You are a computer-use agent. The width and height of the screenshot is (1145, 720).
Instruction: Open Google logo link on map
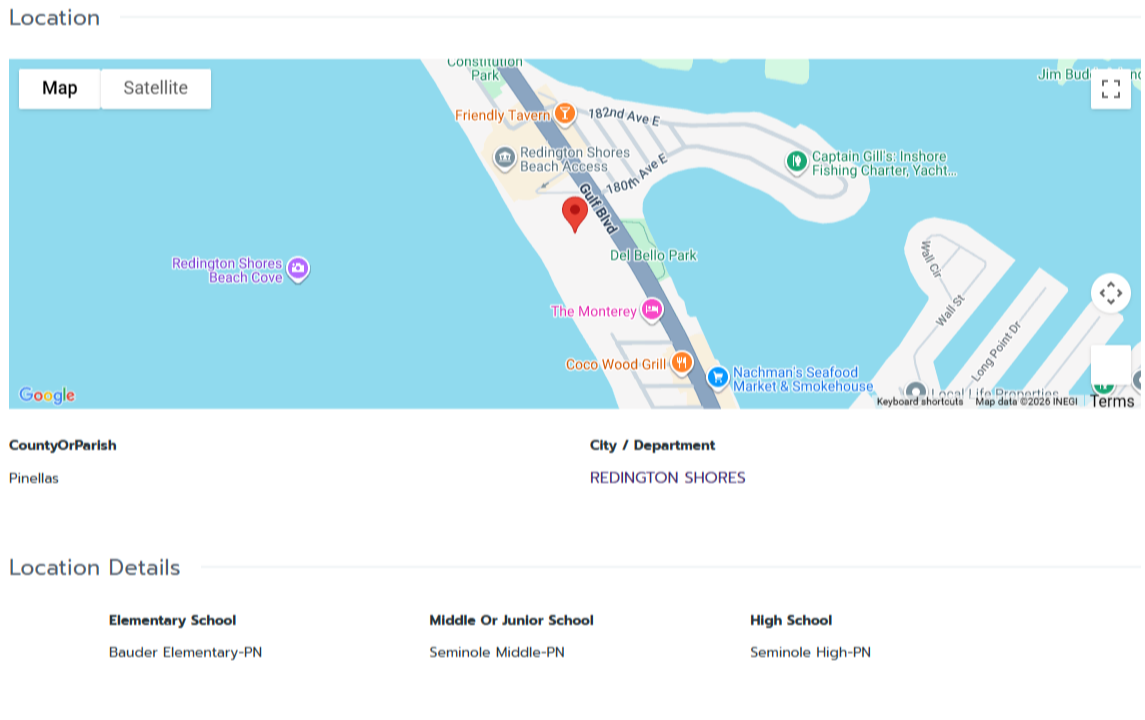click(x=47, y=395)
